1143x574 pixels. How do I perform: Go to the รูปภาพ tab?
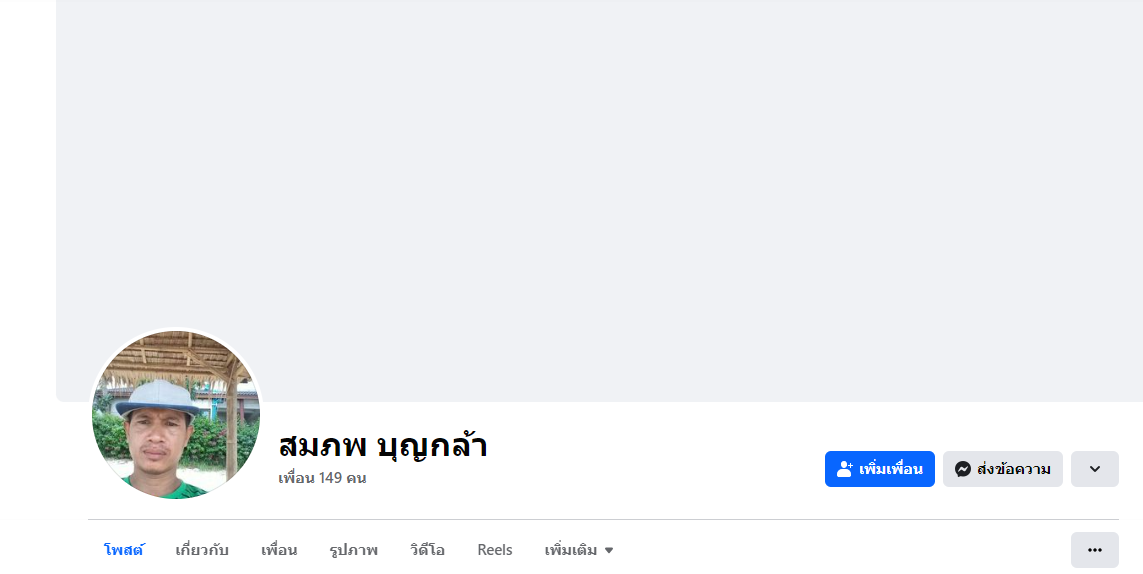click(x=353, y=550)
